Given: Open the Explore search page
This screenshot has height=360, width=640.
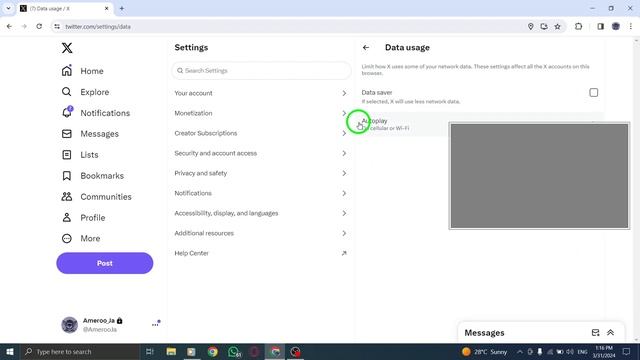Looking at the screenshot, I should coord(85,92).
